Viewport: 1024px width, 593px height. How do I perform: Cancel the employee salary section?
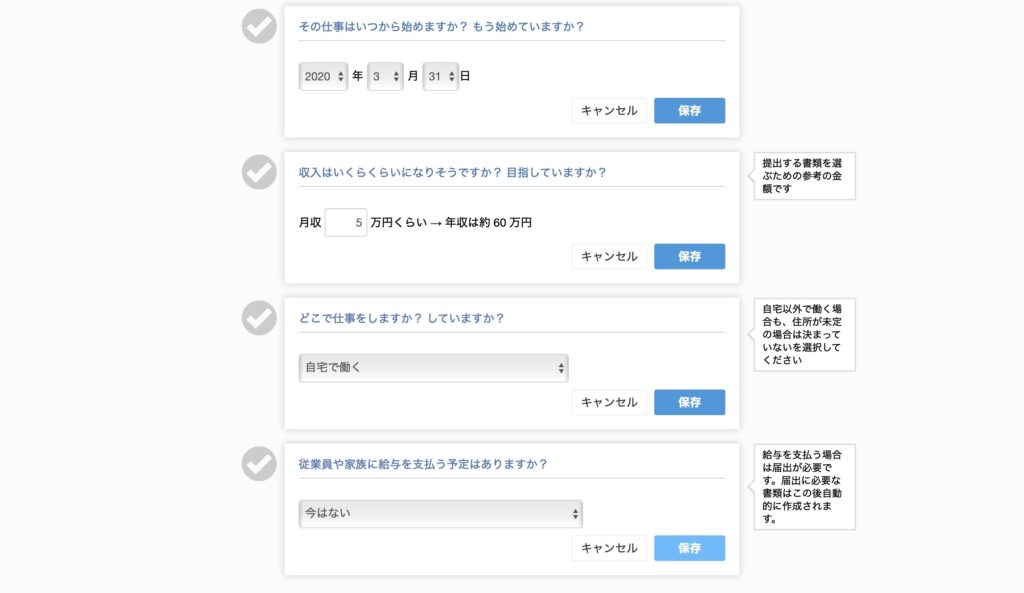coord(609,547)
